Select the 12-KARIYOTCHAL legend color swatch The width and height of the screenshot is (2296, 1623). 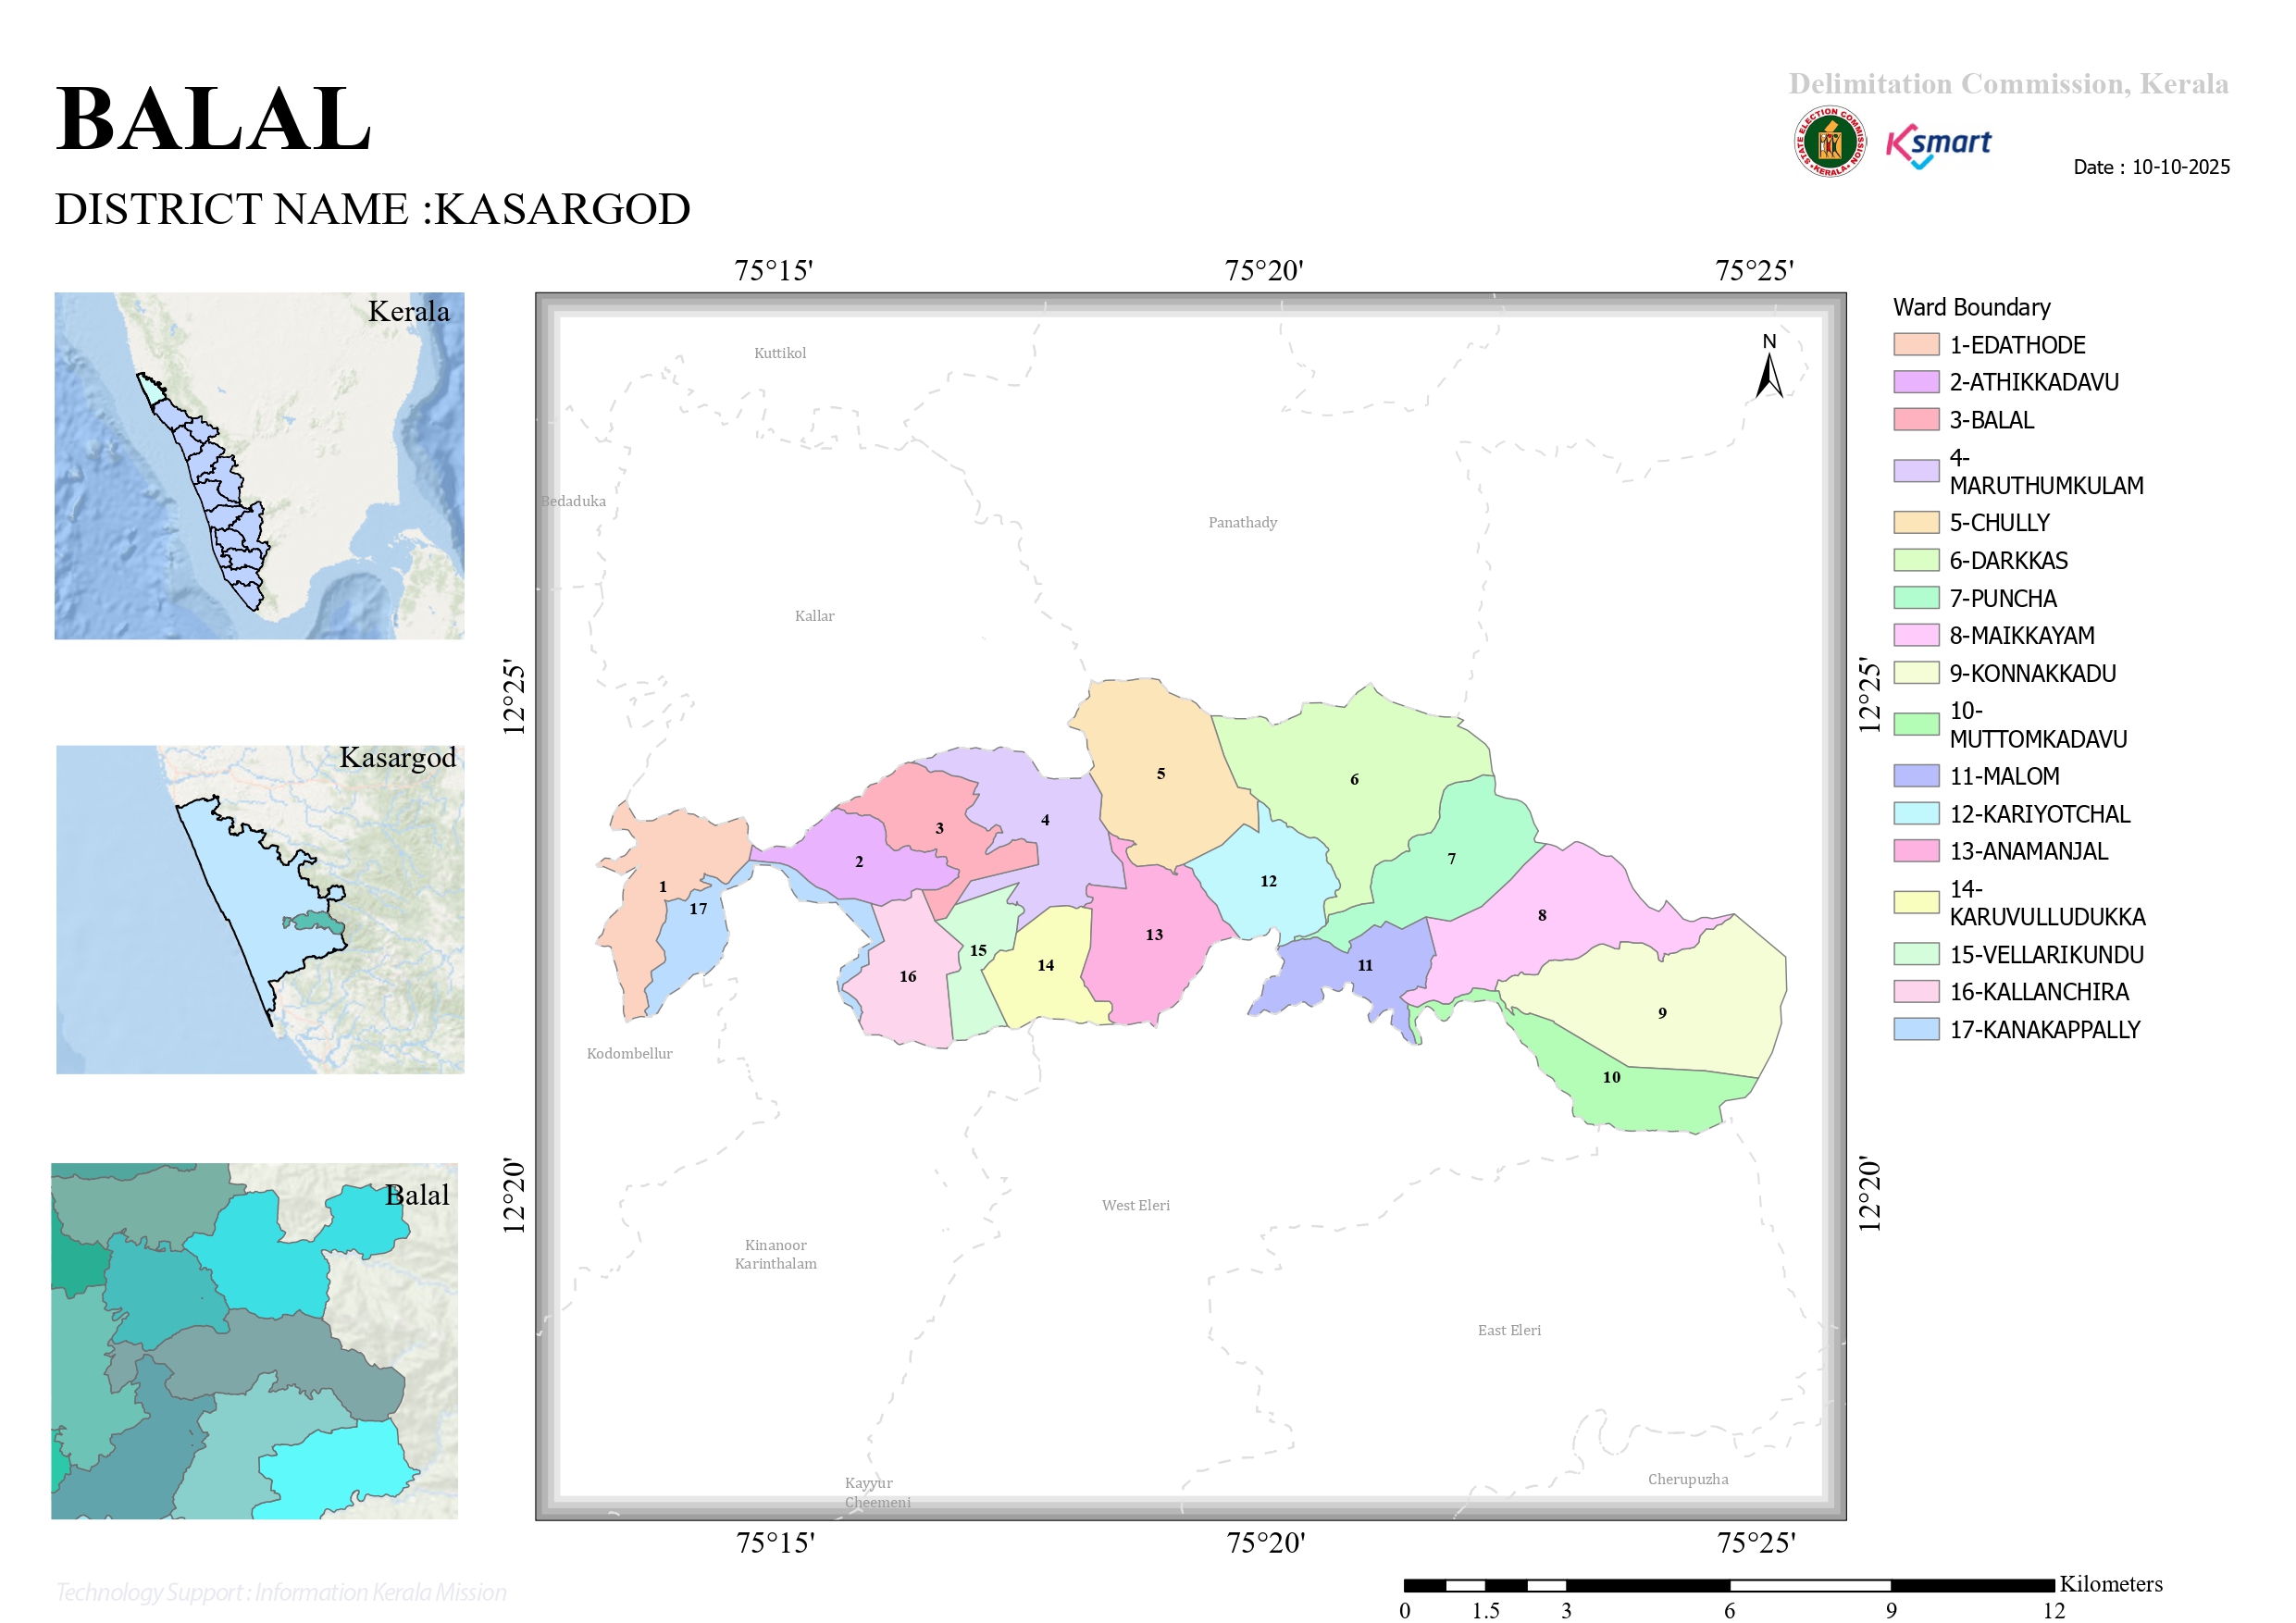pos(1916,814)
